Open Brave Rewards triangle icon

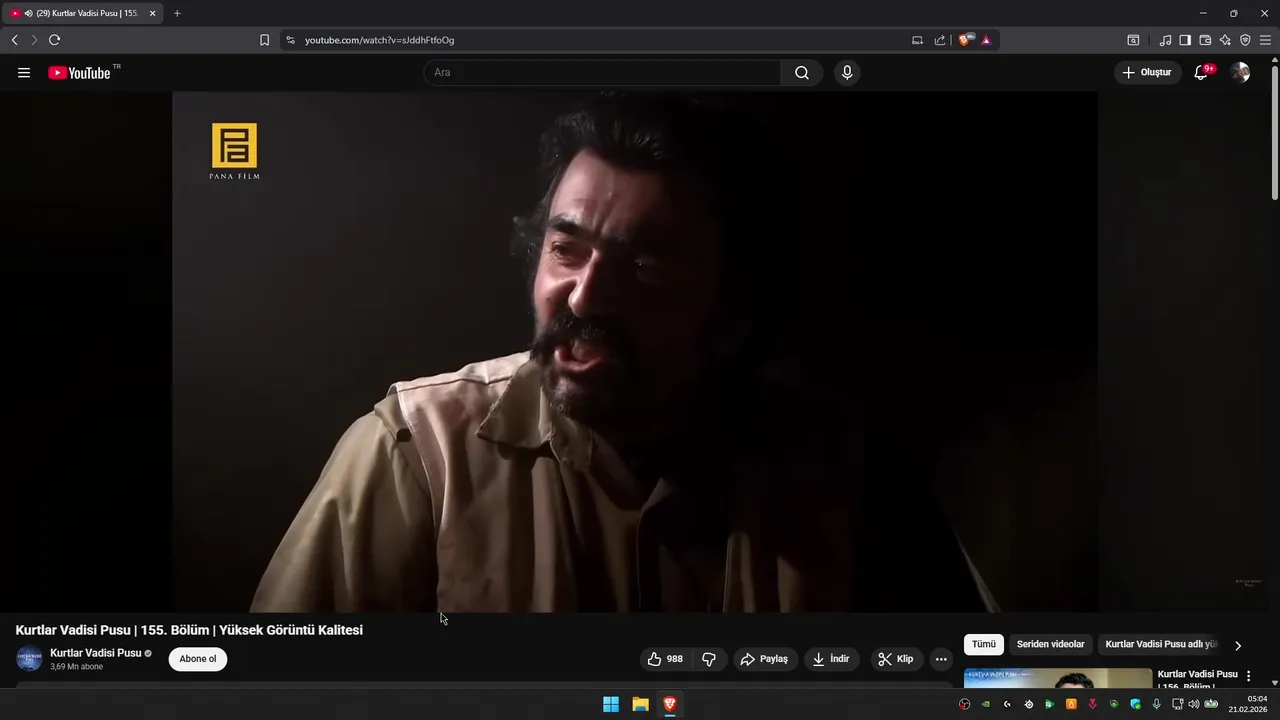986,40
